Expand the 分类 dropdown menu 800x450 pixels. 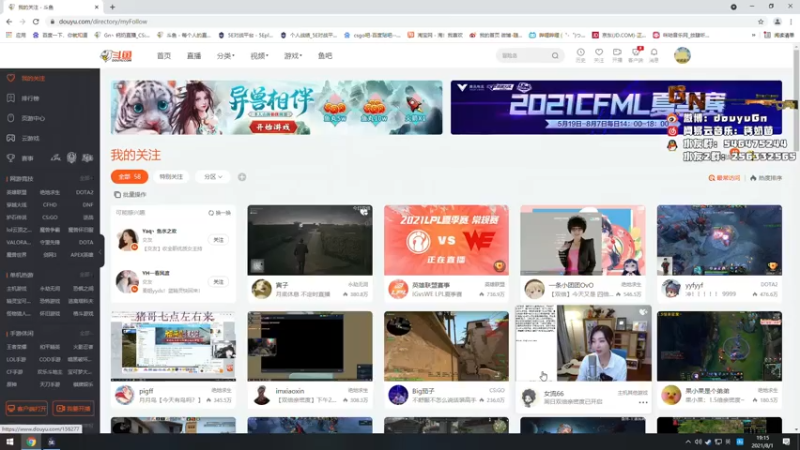click(225, 56)
